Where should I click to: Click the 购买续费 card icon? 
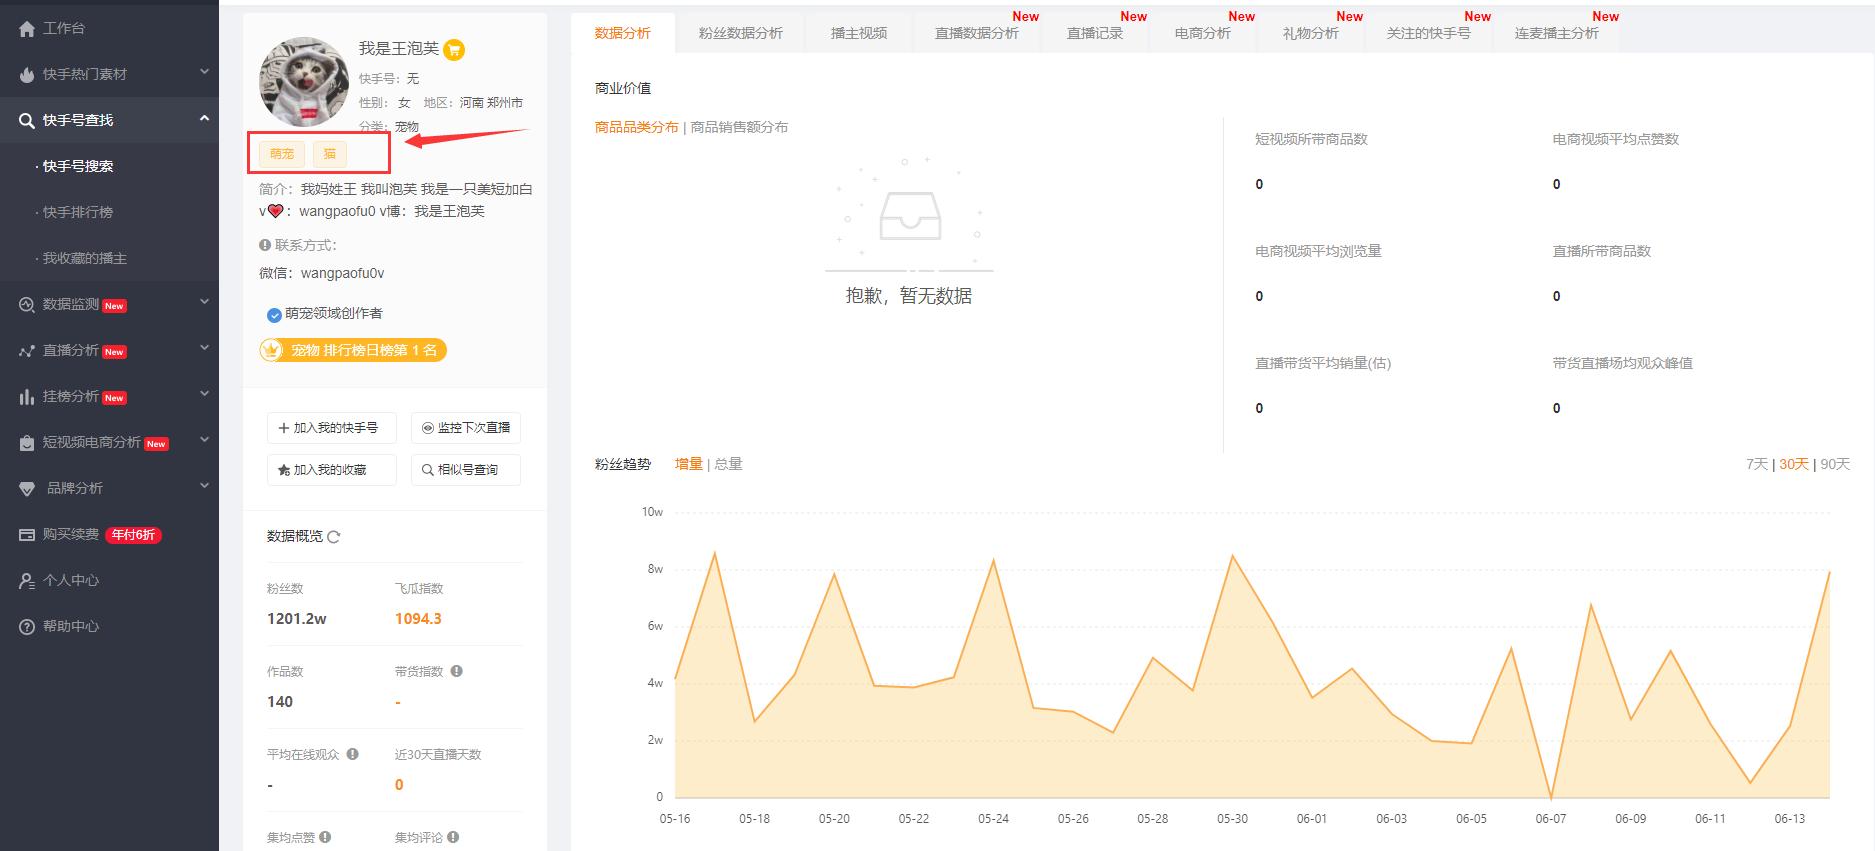tap(27, 534)
